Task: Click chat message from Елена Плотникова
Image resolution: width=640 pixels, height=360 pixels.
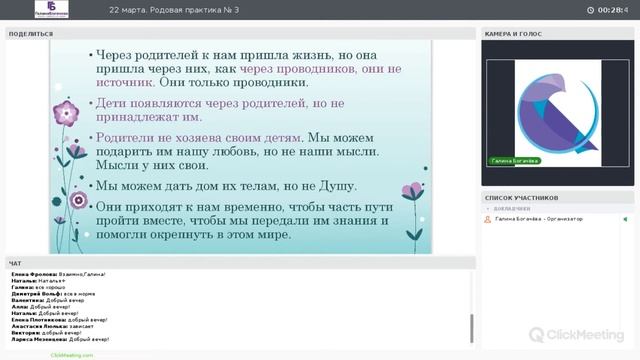Action: pos(59,320)
